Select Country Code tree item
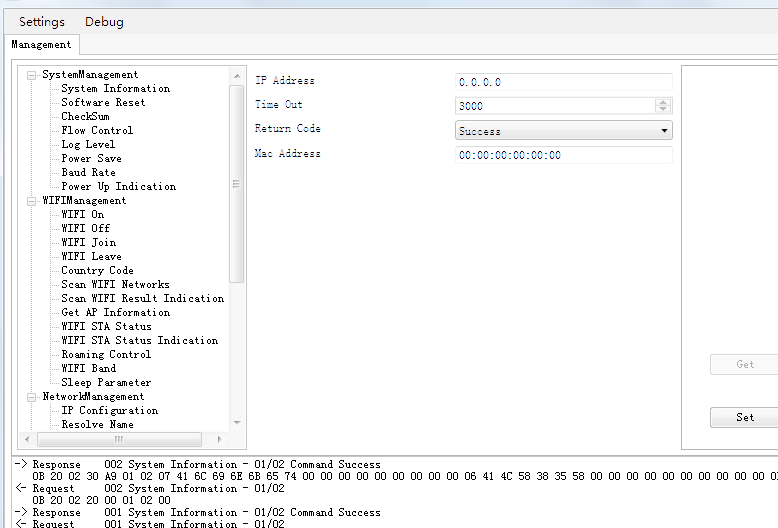The width and height of the screenshot is (778, 528). tap(97, 270)
